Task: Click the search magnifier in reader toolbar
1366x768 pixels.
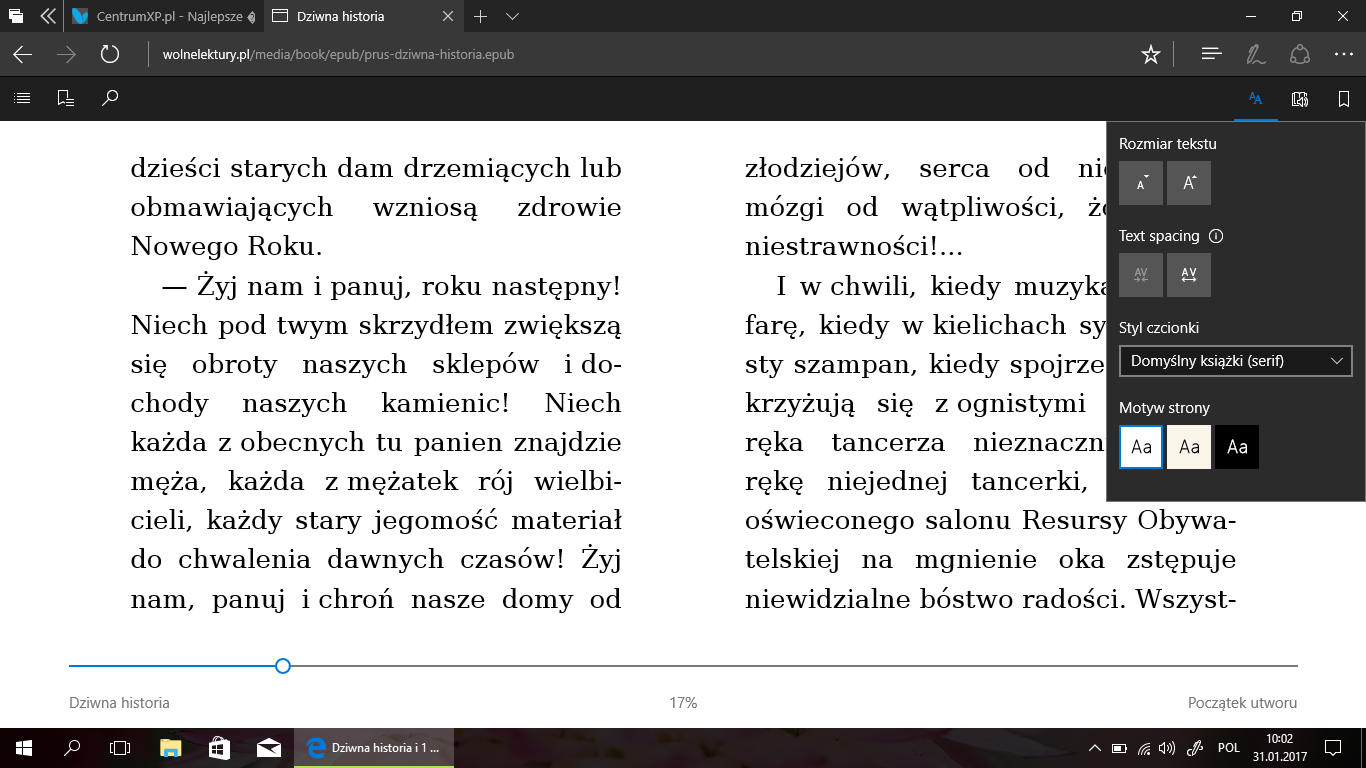Action: coord(110,98)
